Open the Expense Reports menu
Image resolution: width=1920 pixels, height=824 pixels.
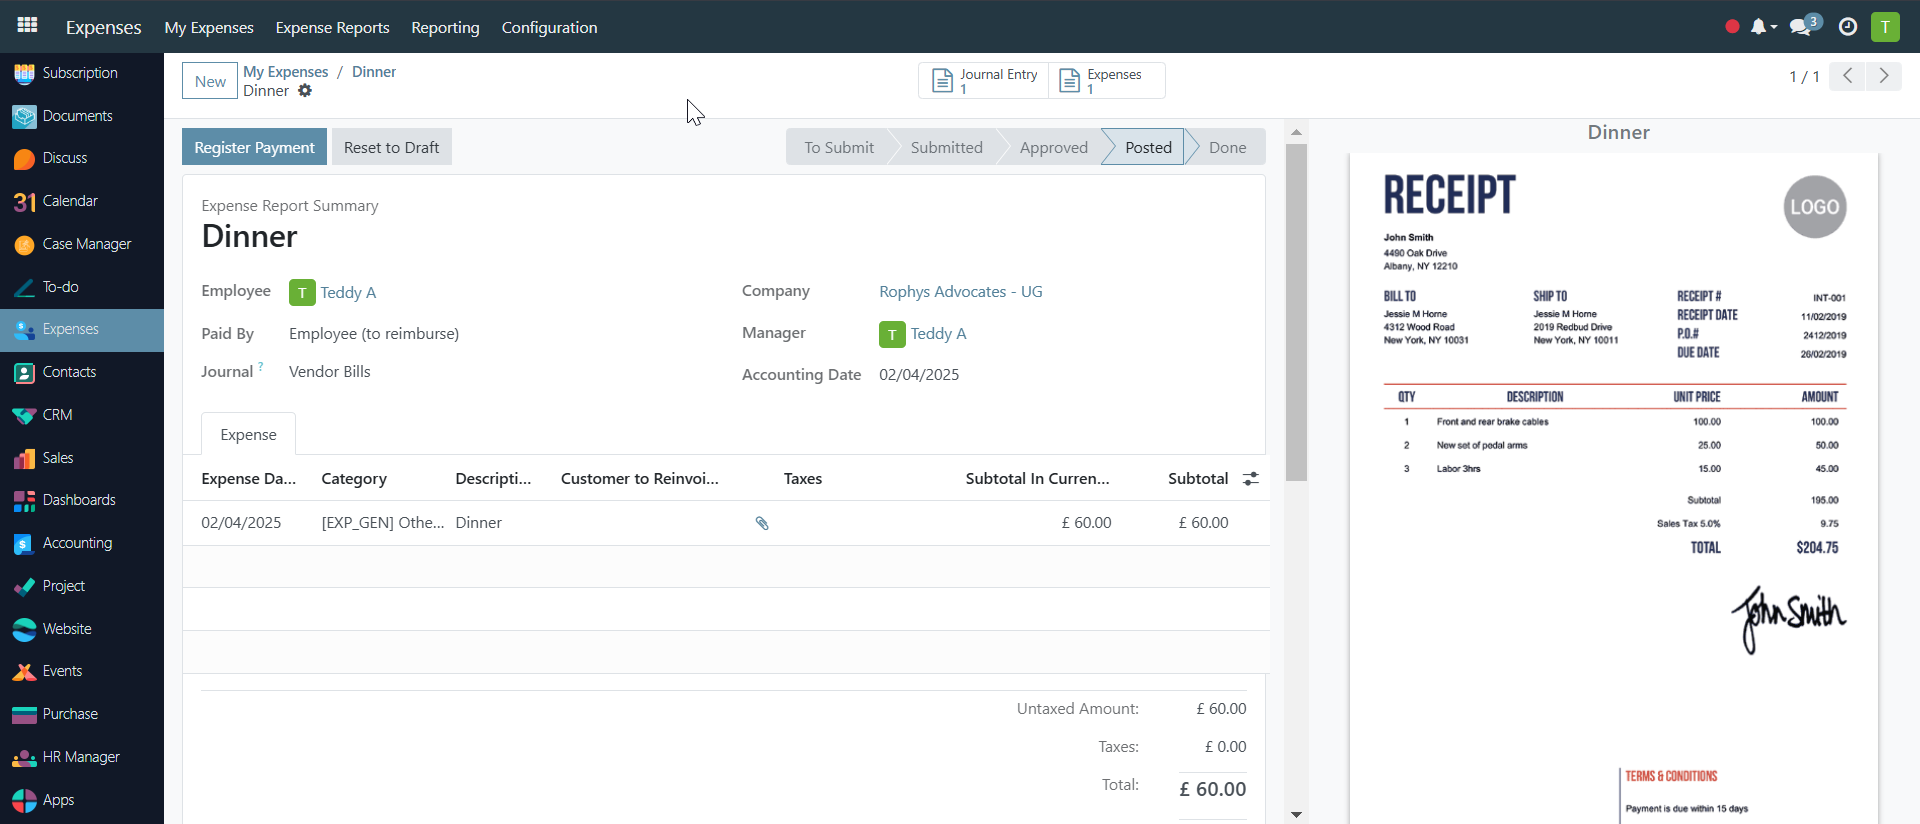pos(333,27)
